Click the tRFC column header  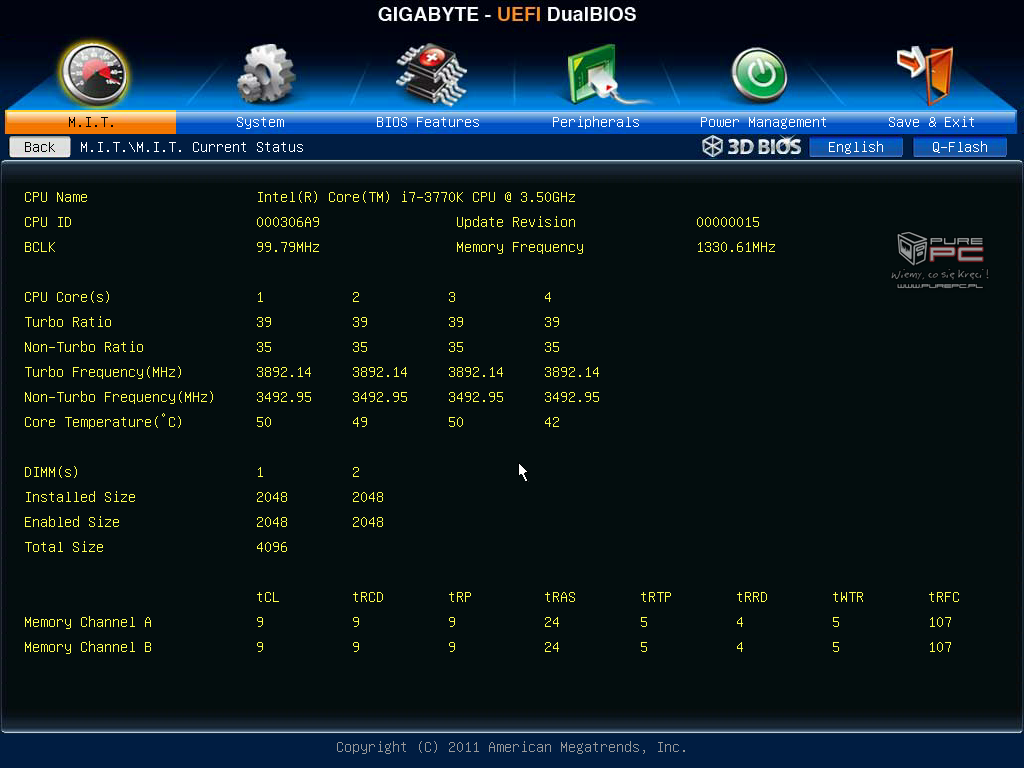tap(944, 597)
